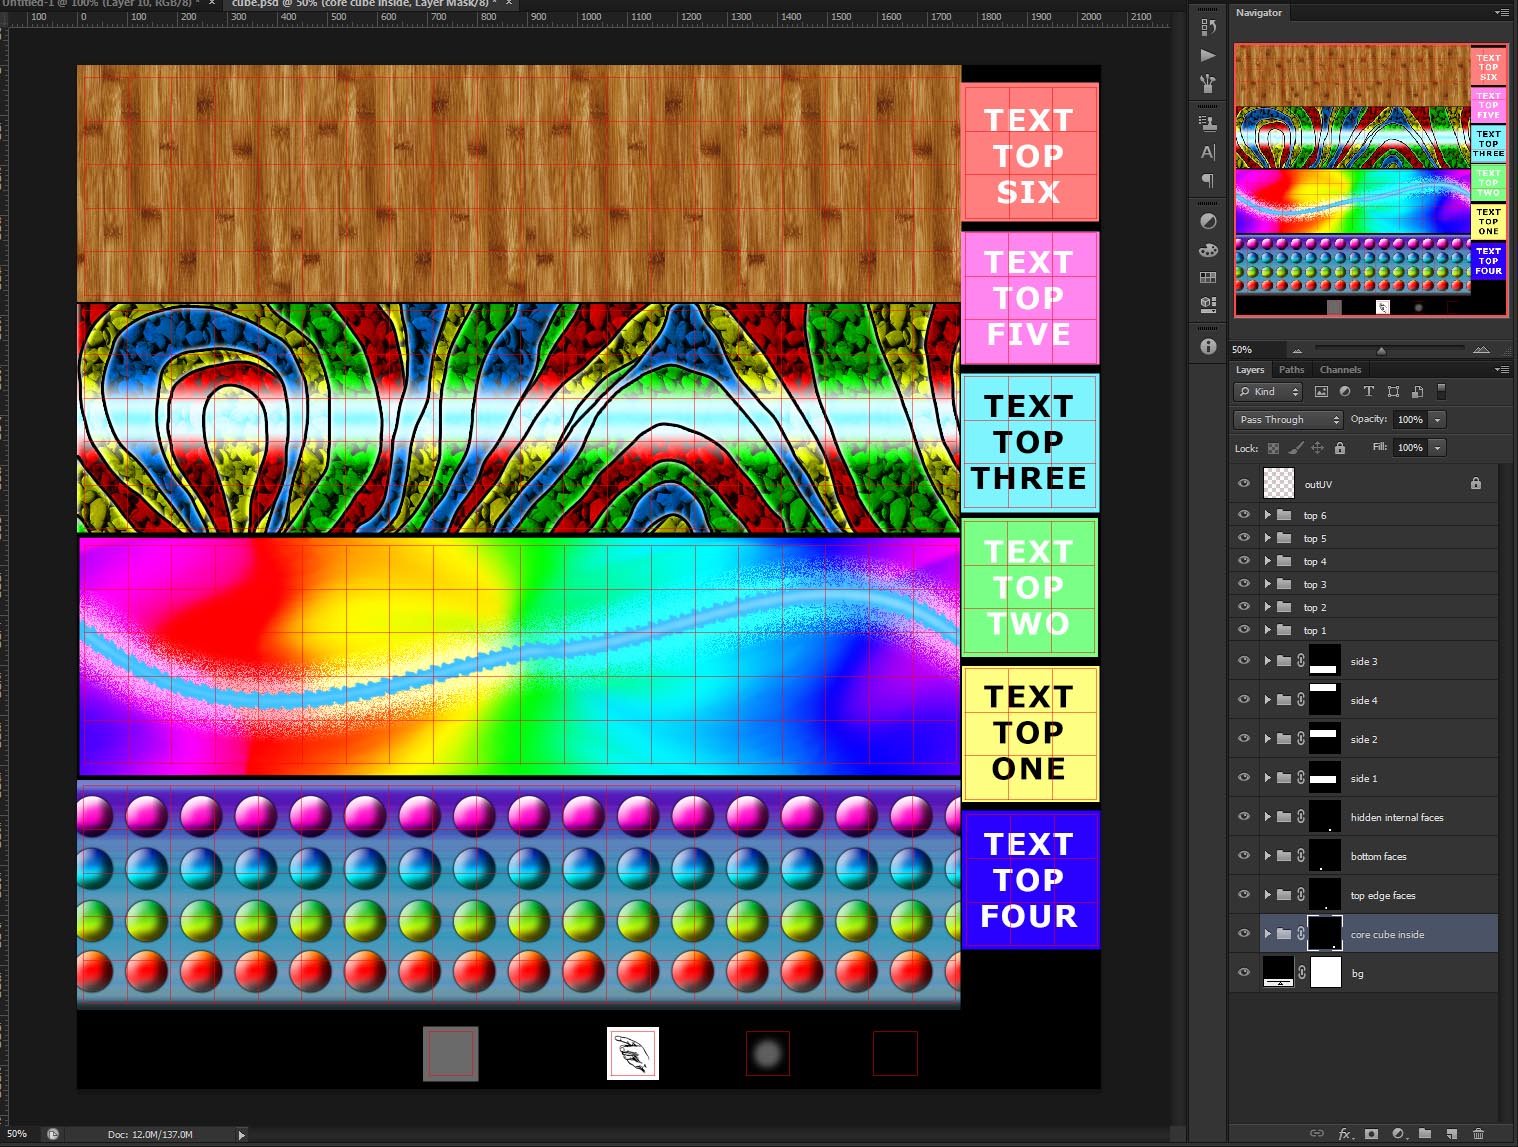Filter layers by adjustment layers icon
The image size is (1518, 1147).
[1345, 392]
